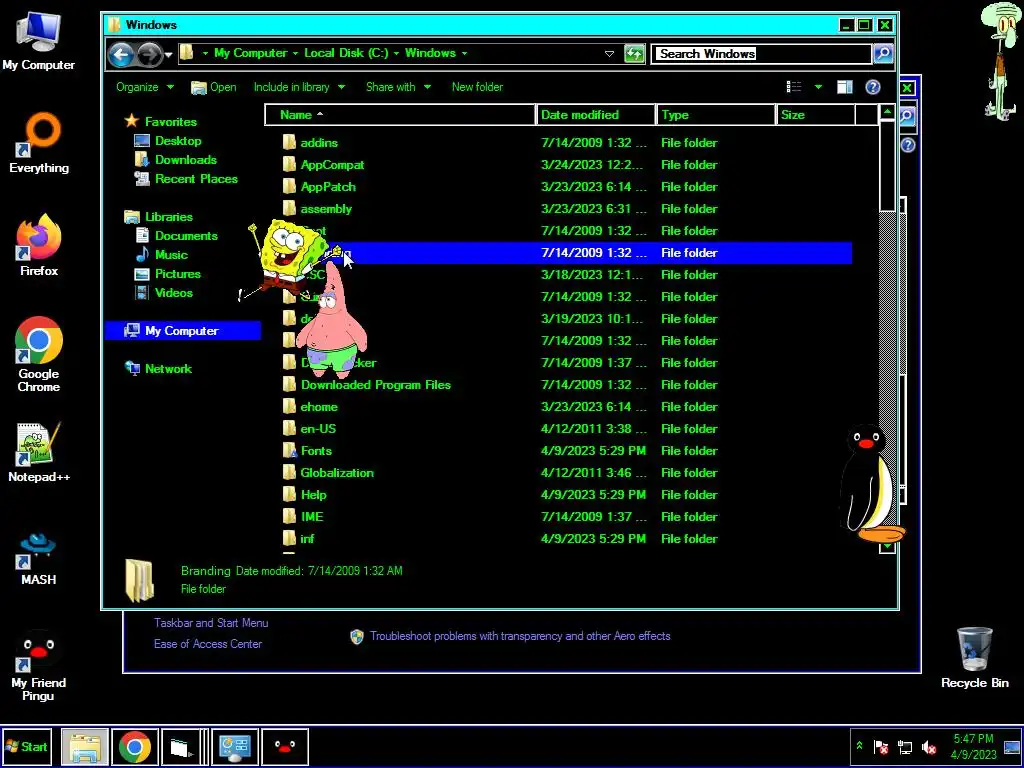
Task: Select the AppCompat folder
Action: (x=332, y=165)
